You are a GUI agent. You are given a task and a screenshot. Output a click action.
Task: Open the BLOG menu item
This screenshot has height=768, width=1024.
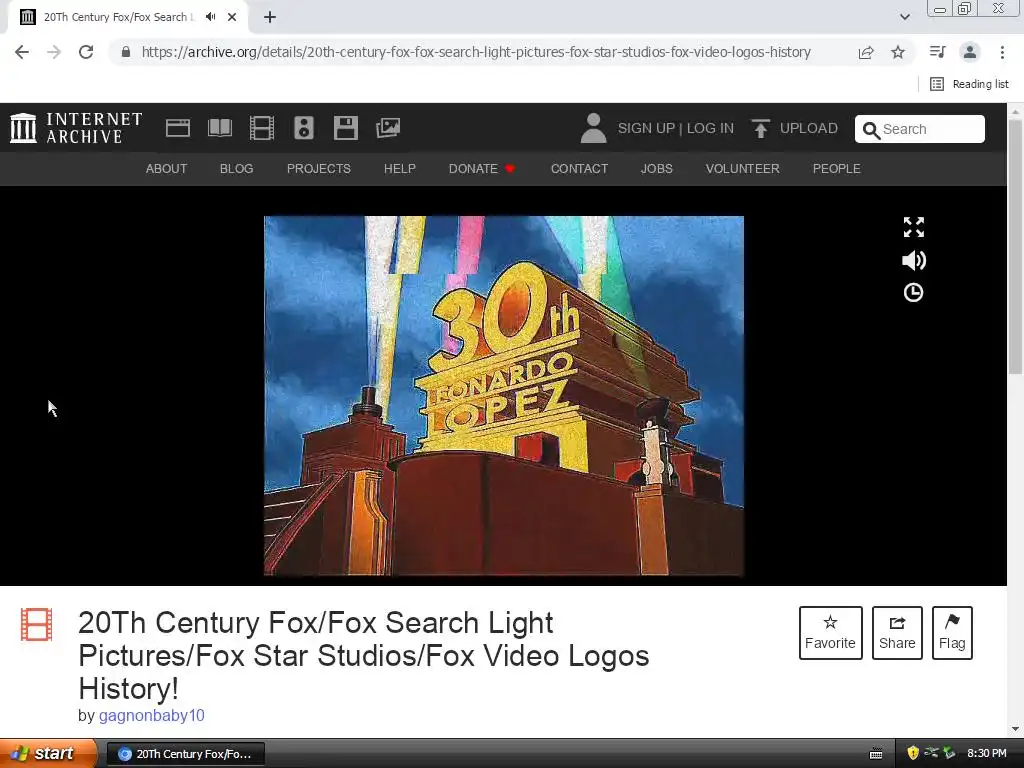click(236, 169)
